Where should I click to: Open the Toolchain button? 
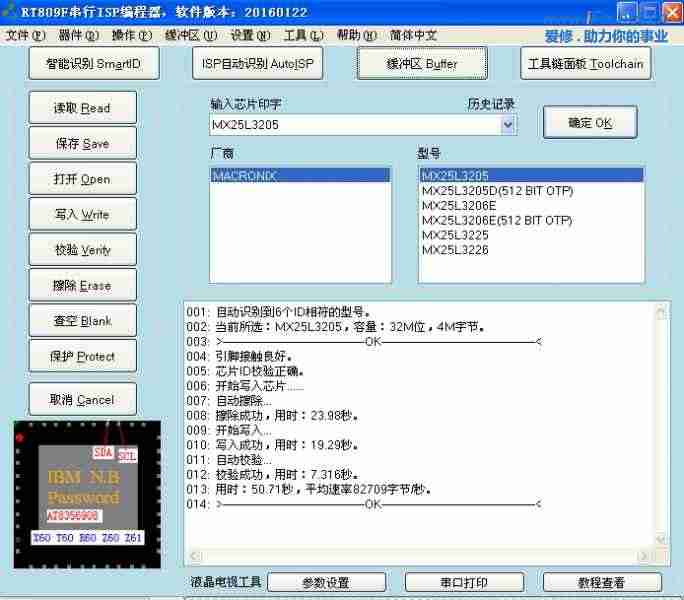(x=586, y=64)
